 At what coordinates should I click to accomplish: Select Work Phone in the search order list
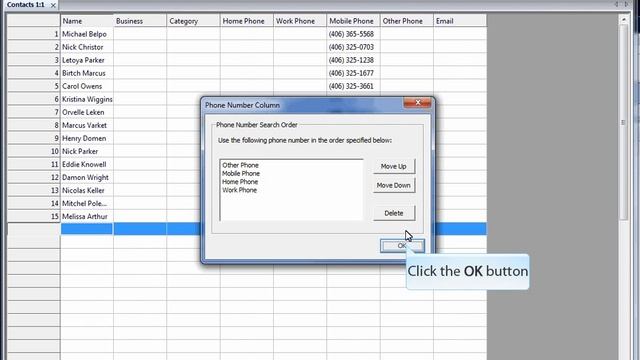[240, 190]
